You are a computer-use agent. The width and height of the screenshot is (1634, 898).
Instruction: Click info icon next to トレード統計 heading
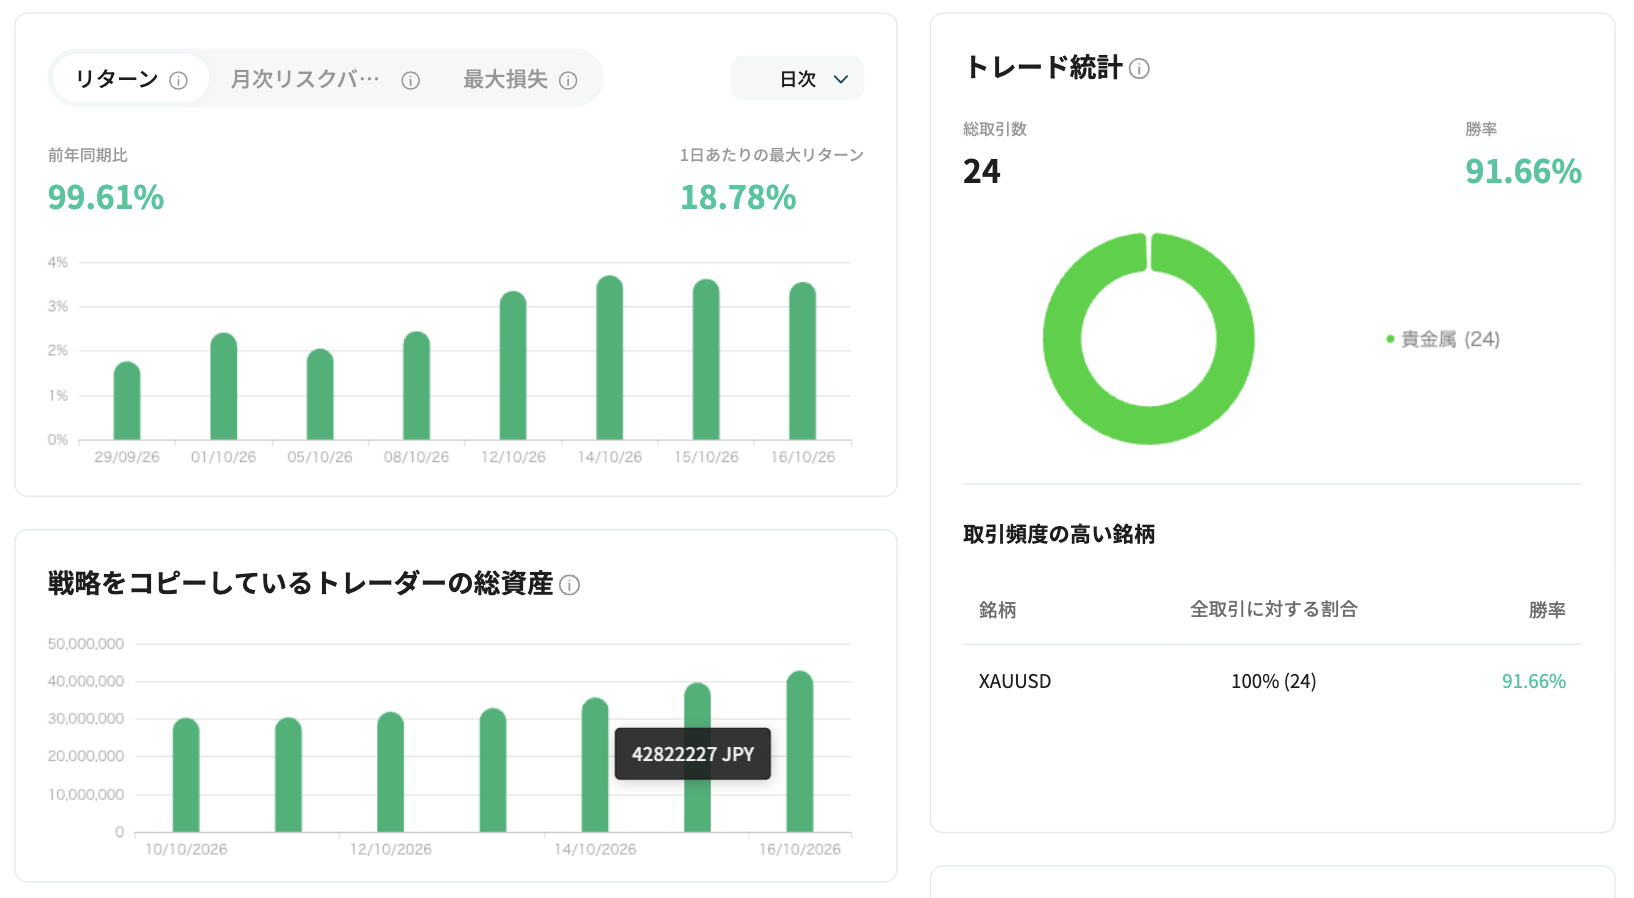(x=1139, y=68)
